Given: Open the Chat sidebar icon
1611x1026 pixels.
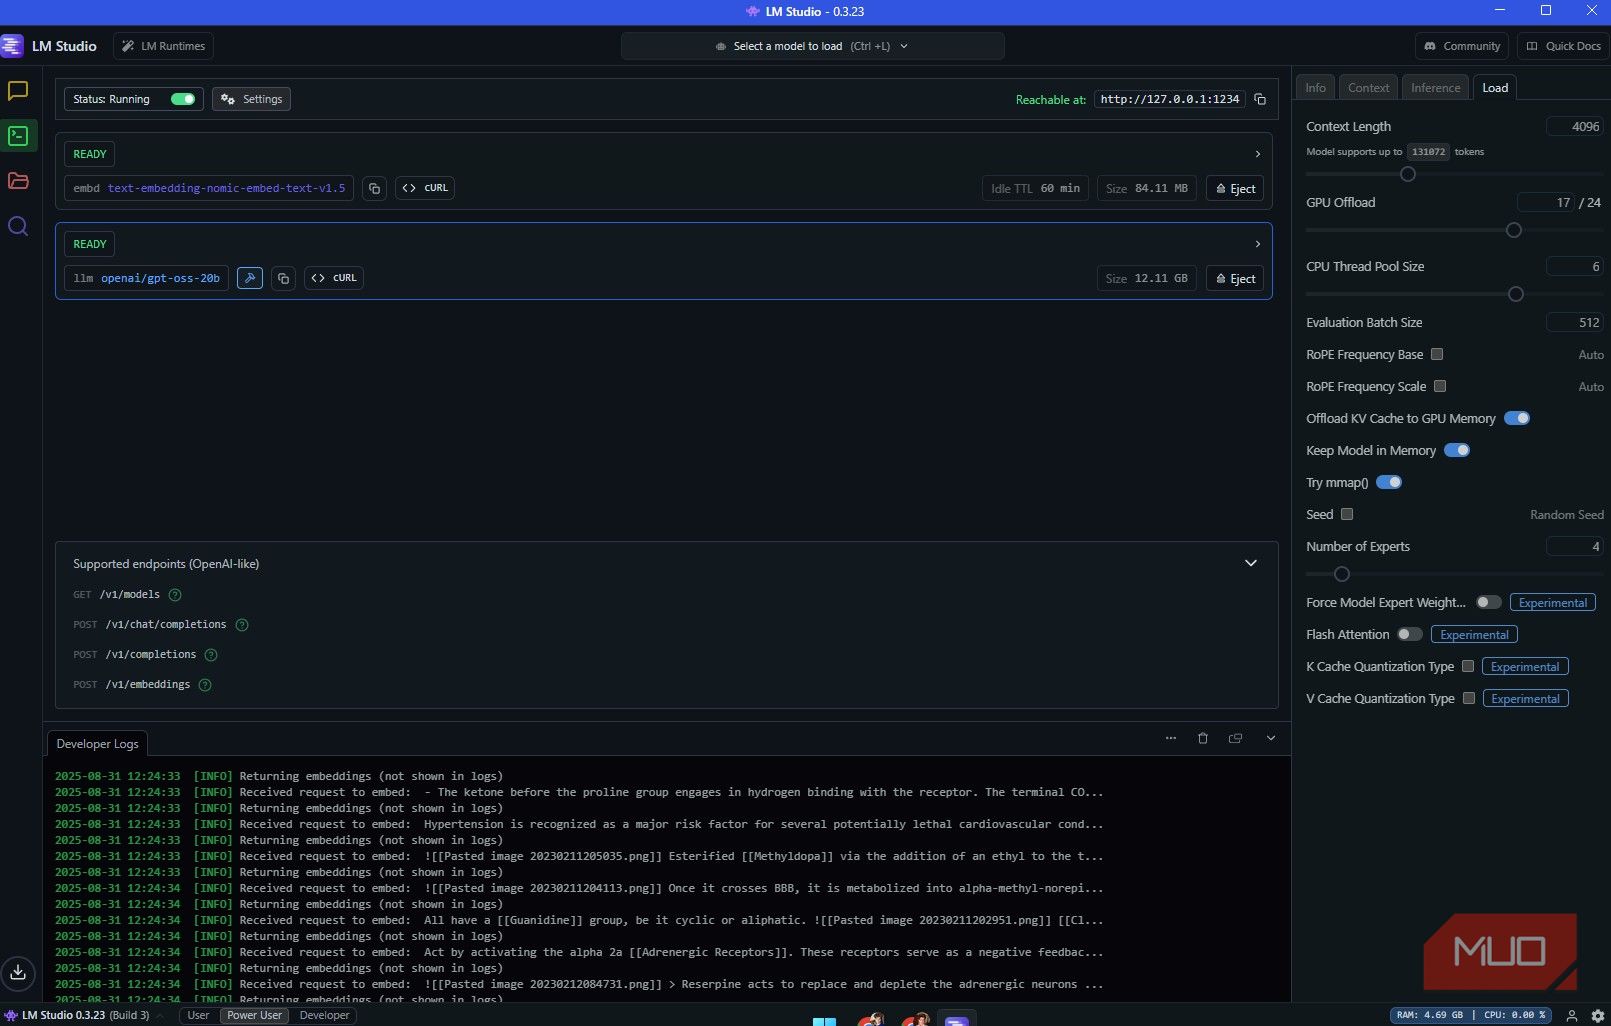Looking at the screenshot, I should point(18,91).
